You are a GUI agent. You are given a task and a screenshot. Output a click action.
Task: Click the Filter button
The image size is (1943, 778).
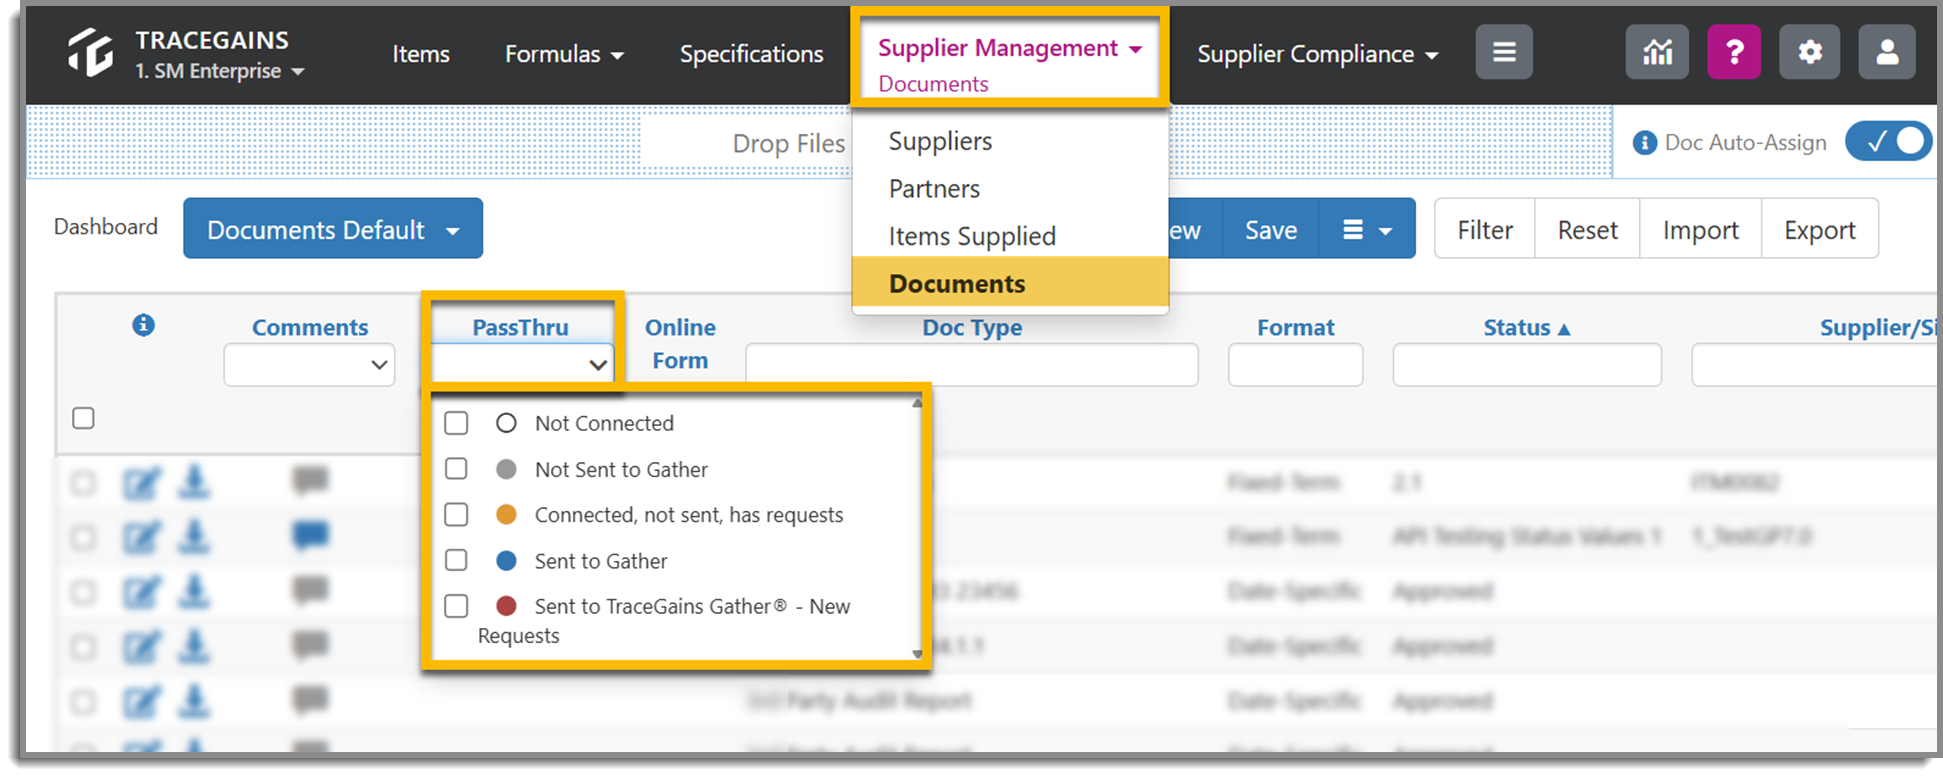point(1485,230)
